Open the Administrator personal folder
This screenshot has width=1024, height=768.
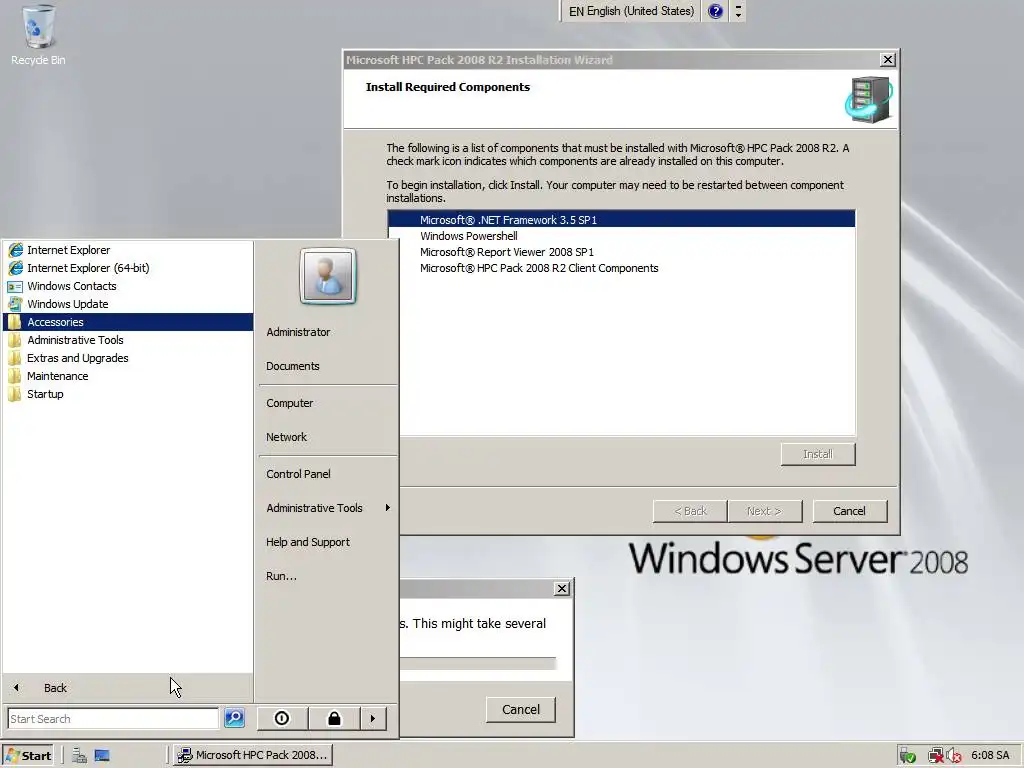(298, 332)
